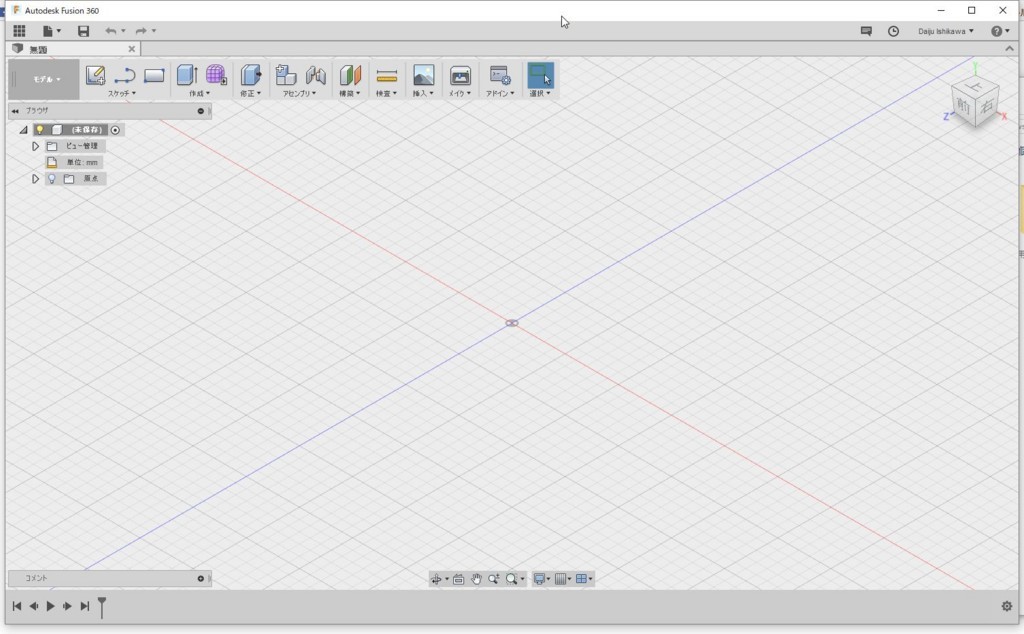Open the 修正 menu
1024x634 pixels.
pos(250,93)
